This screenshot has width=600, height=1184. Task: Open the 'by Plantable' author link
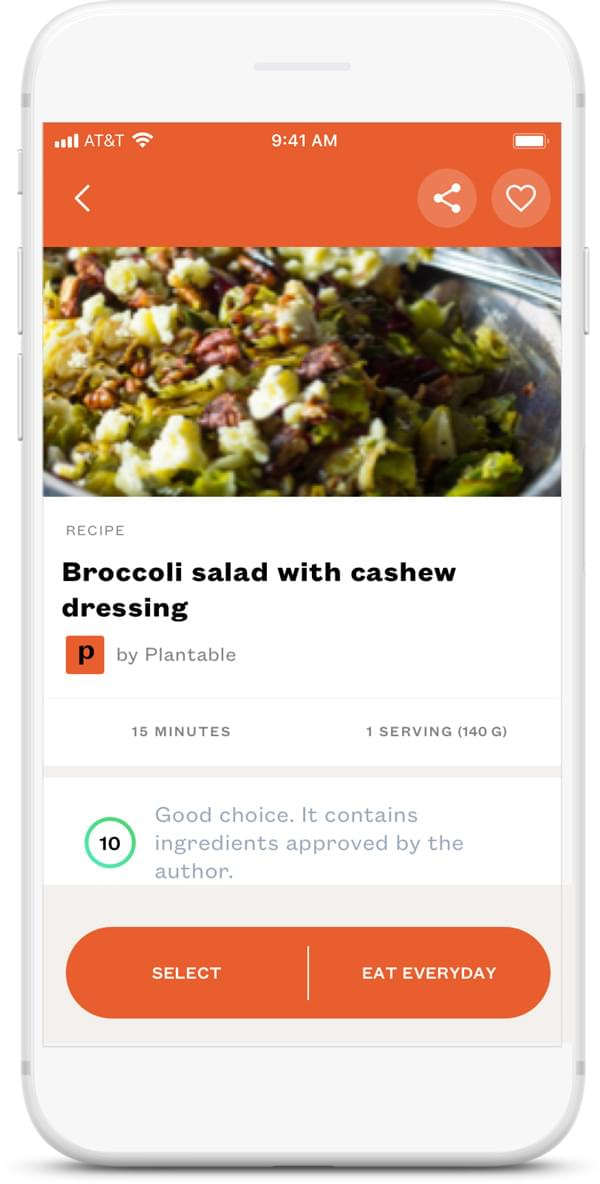click(x=176, y=655)
